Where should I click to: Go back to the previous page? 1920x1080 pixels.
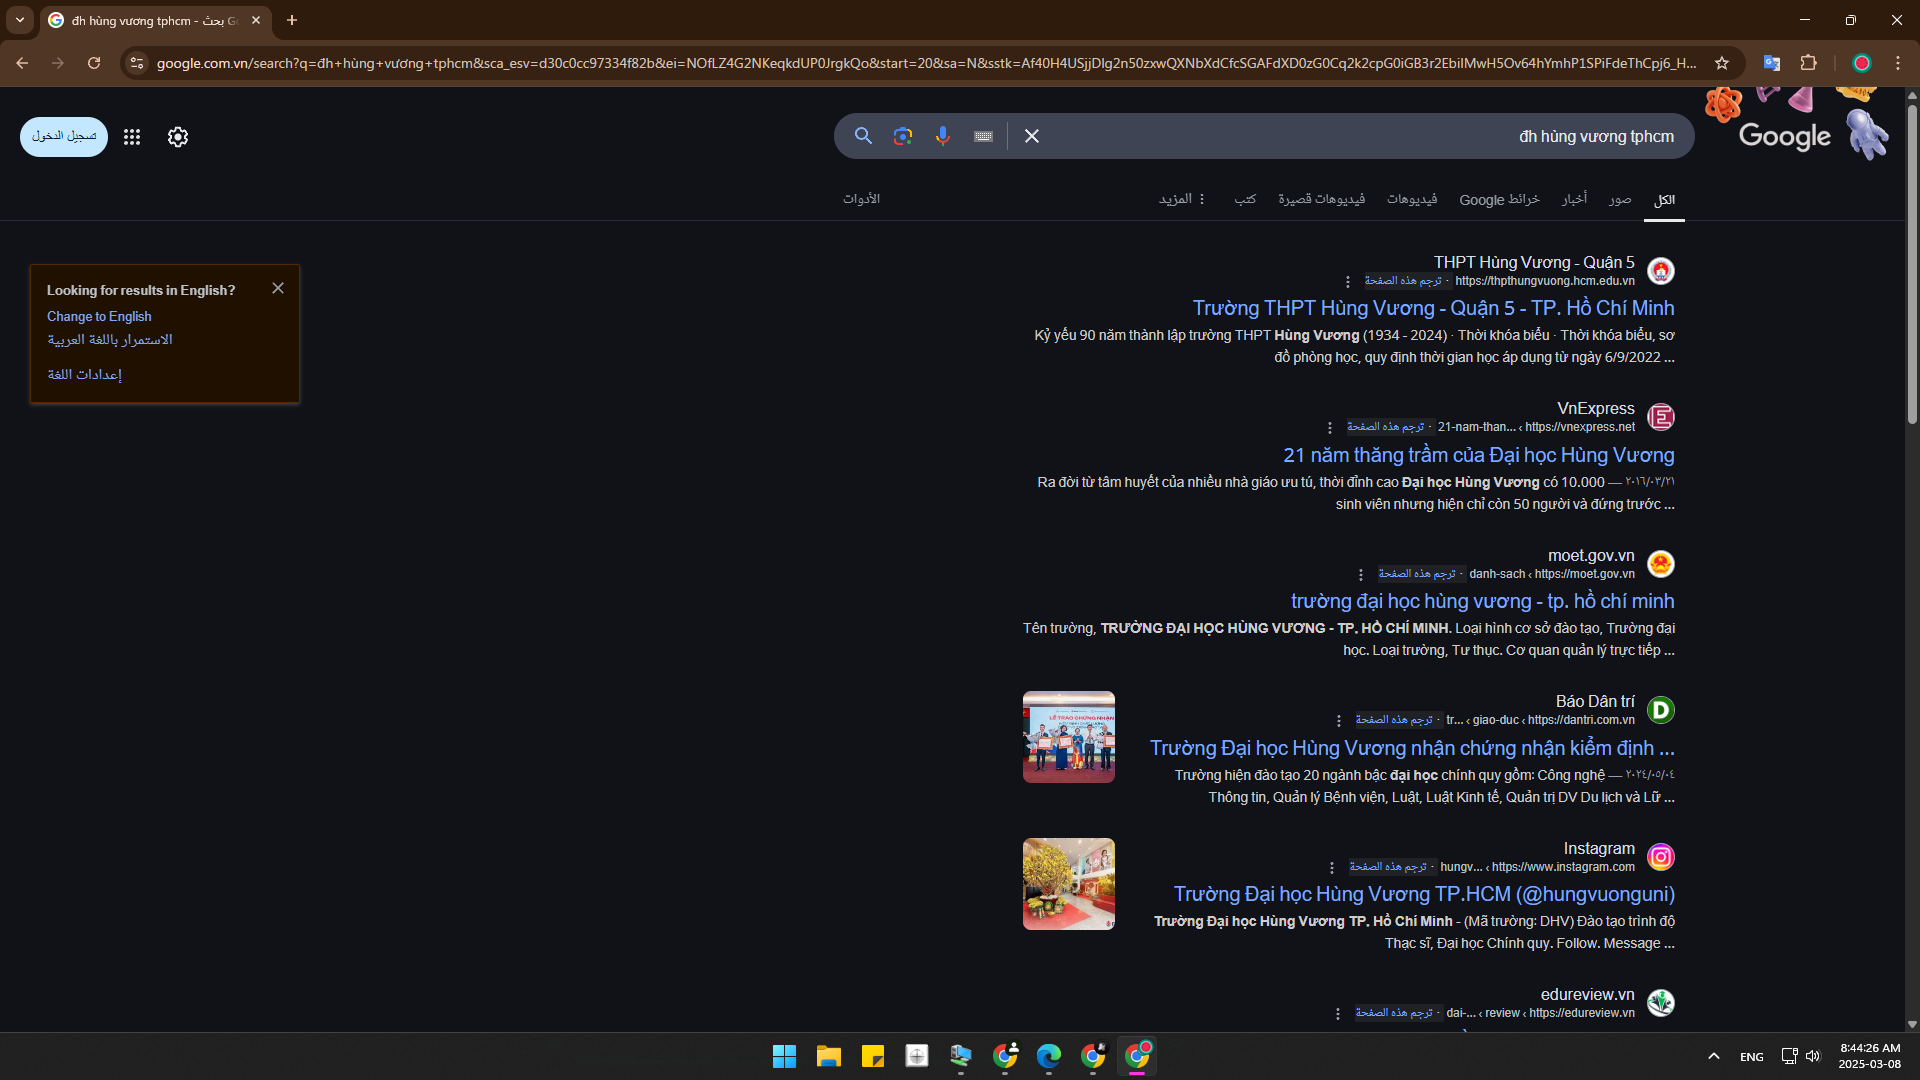[x=22, y=63]
